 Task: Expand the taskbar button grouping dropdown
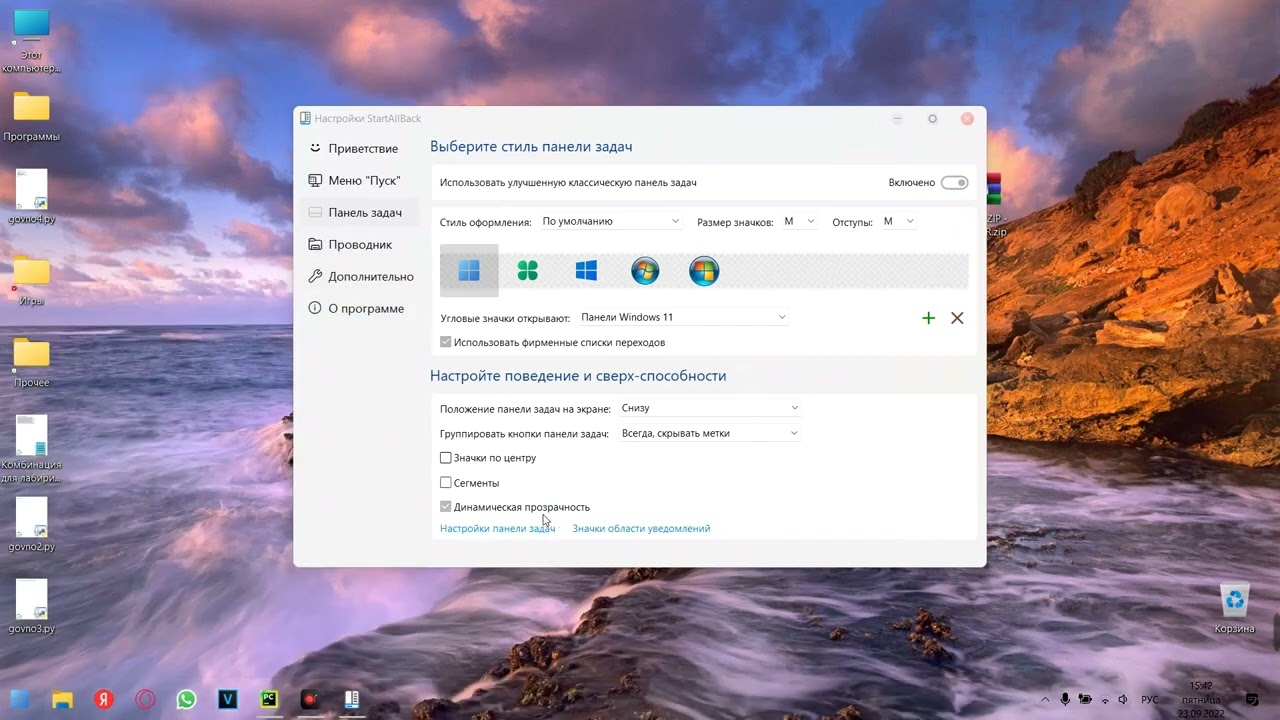(710, 433)
